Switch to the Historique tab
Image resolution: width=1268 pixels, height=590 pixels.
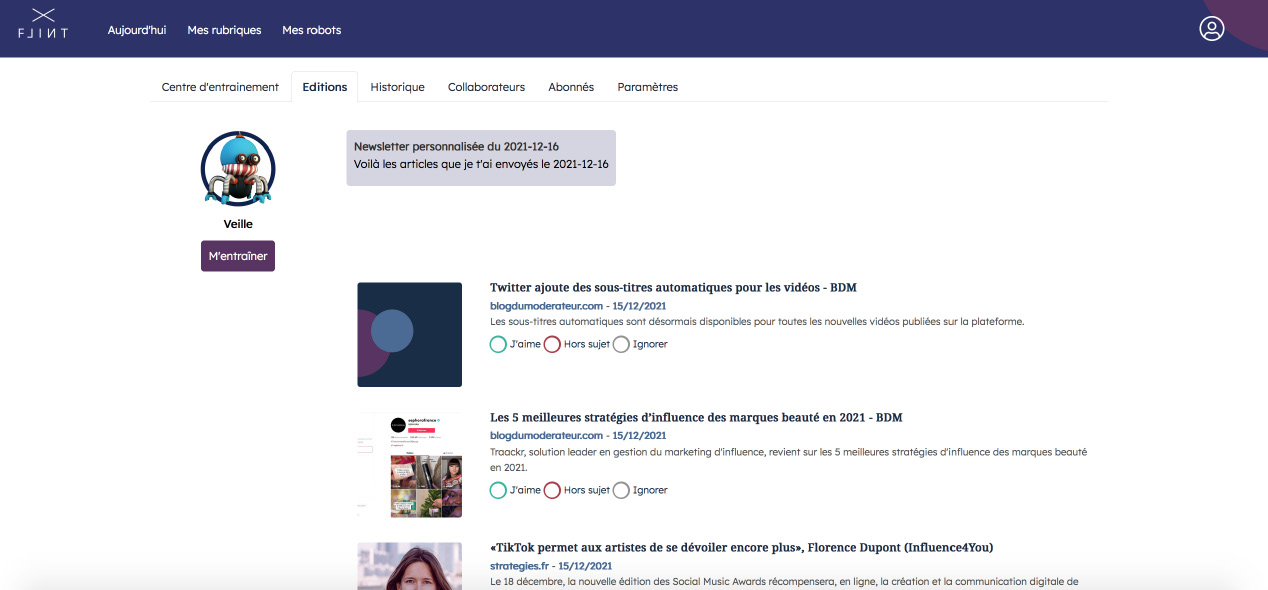pos(397,87)
